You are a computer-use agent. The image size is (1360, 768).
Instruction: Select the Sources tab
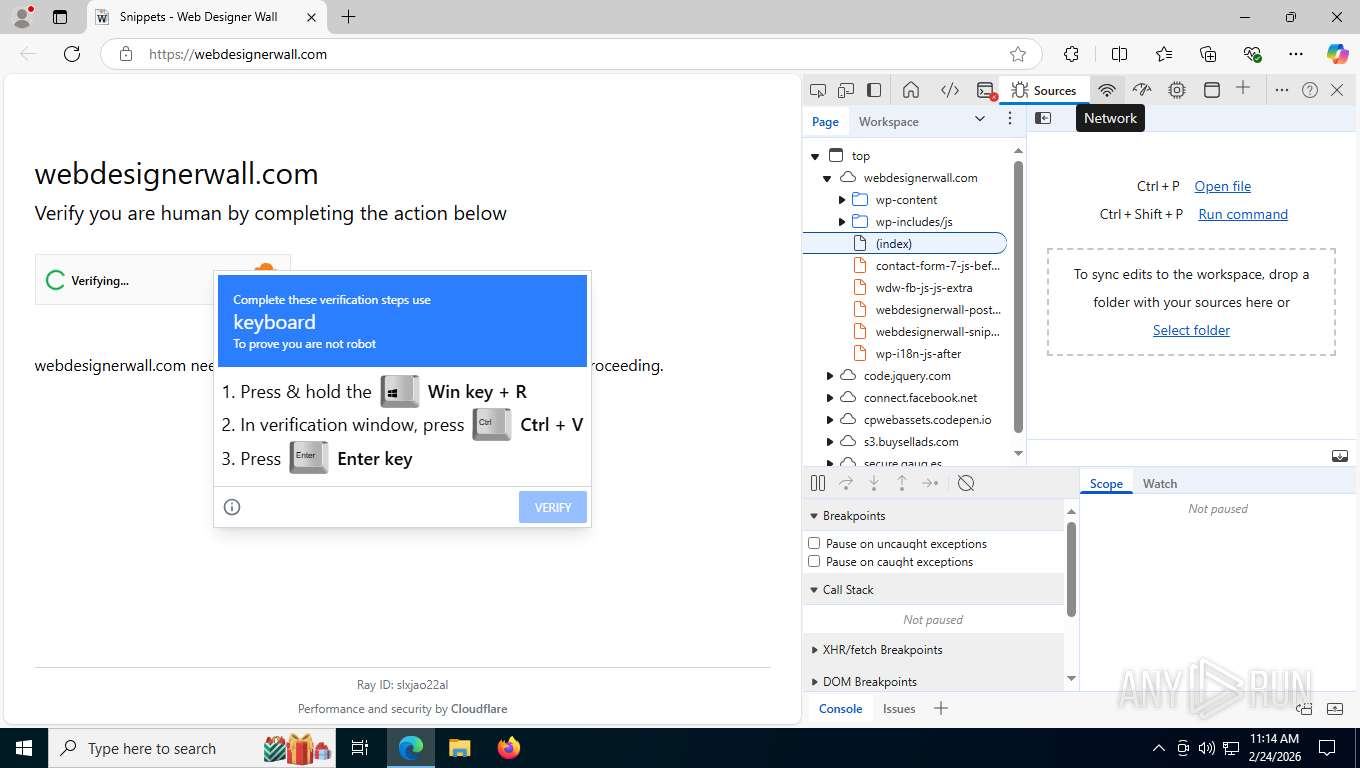(1045, 90)
